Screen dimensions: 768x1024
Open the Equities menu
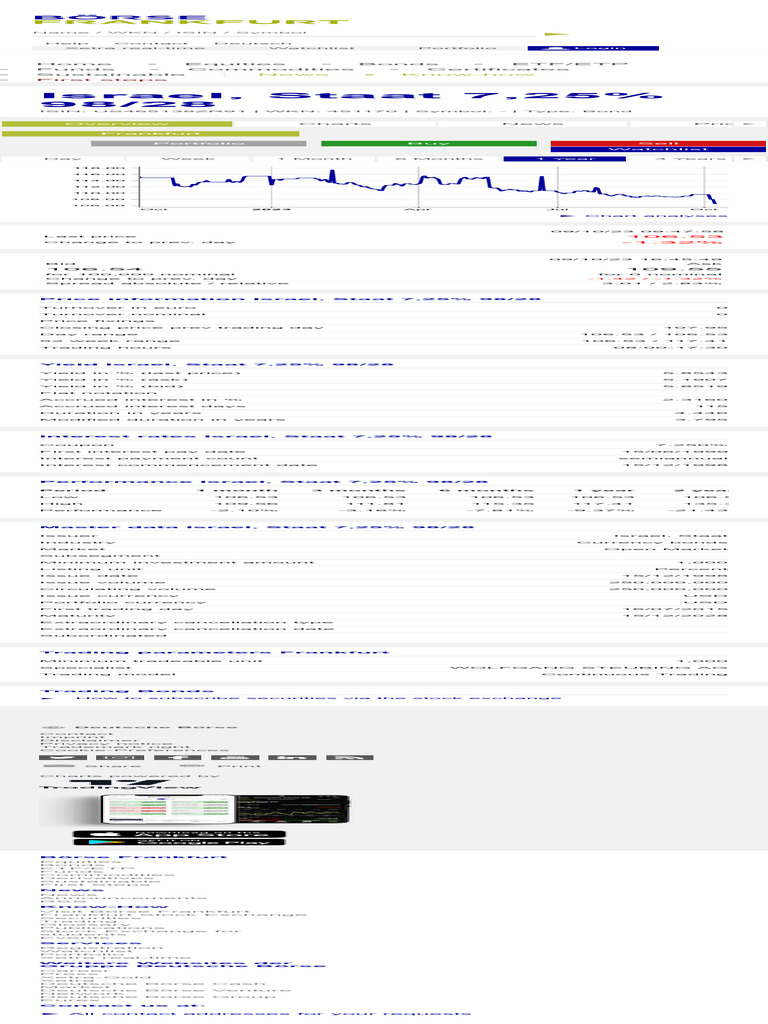(235, 64)
